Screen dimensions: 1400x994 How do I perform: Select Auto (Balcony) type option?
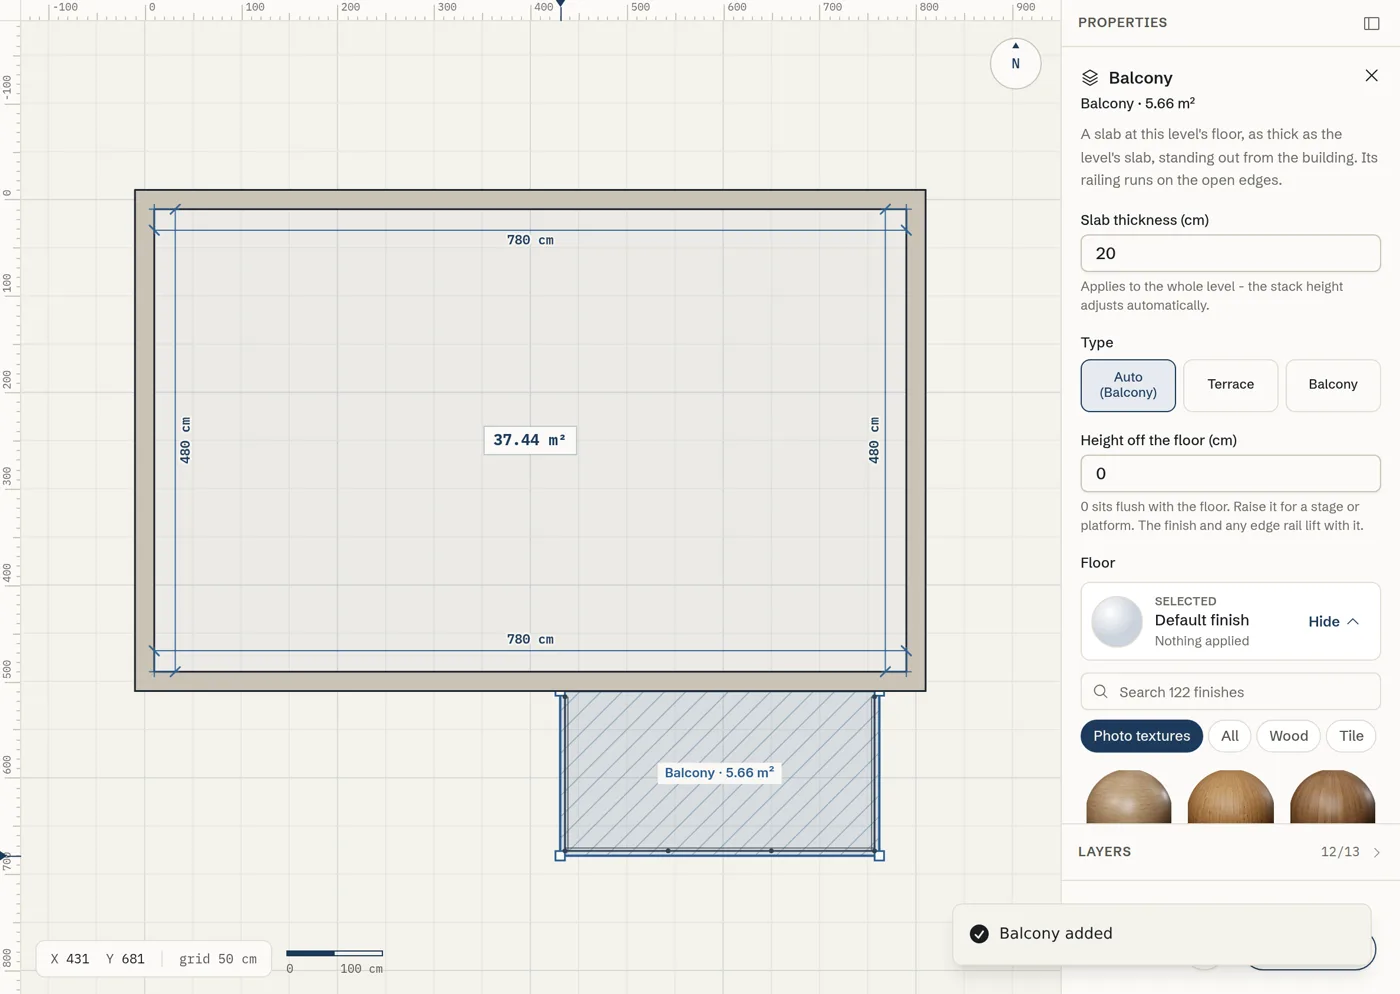(1128, 385)
